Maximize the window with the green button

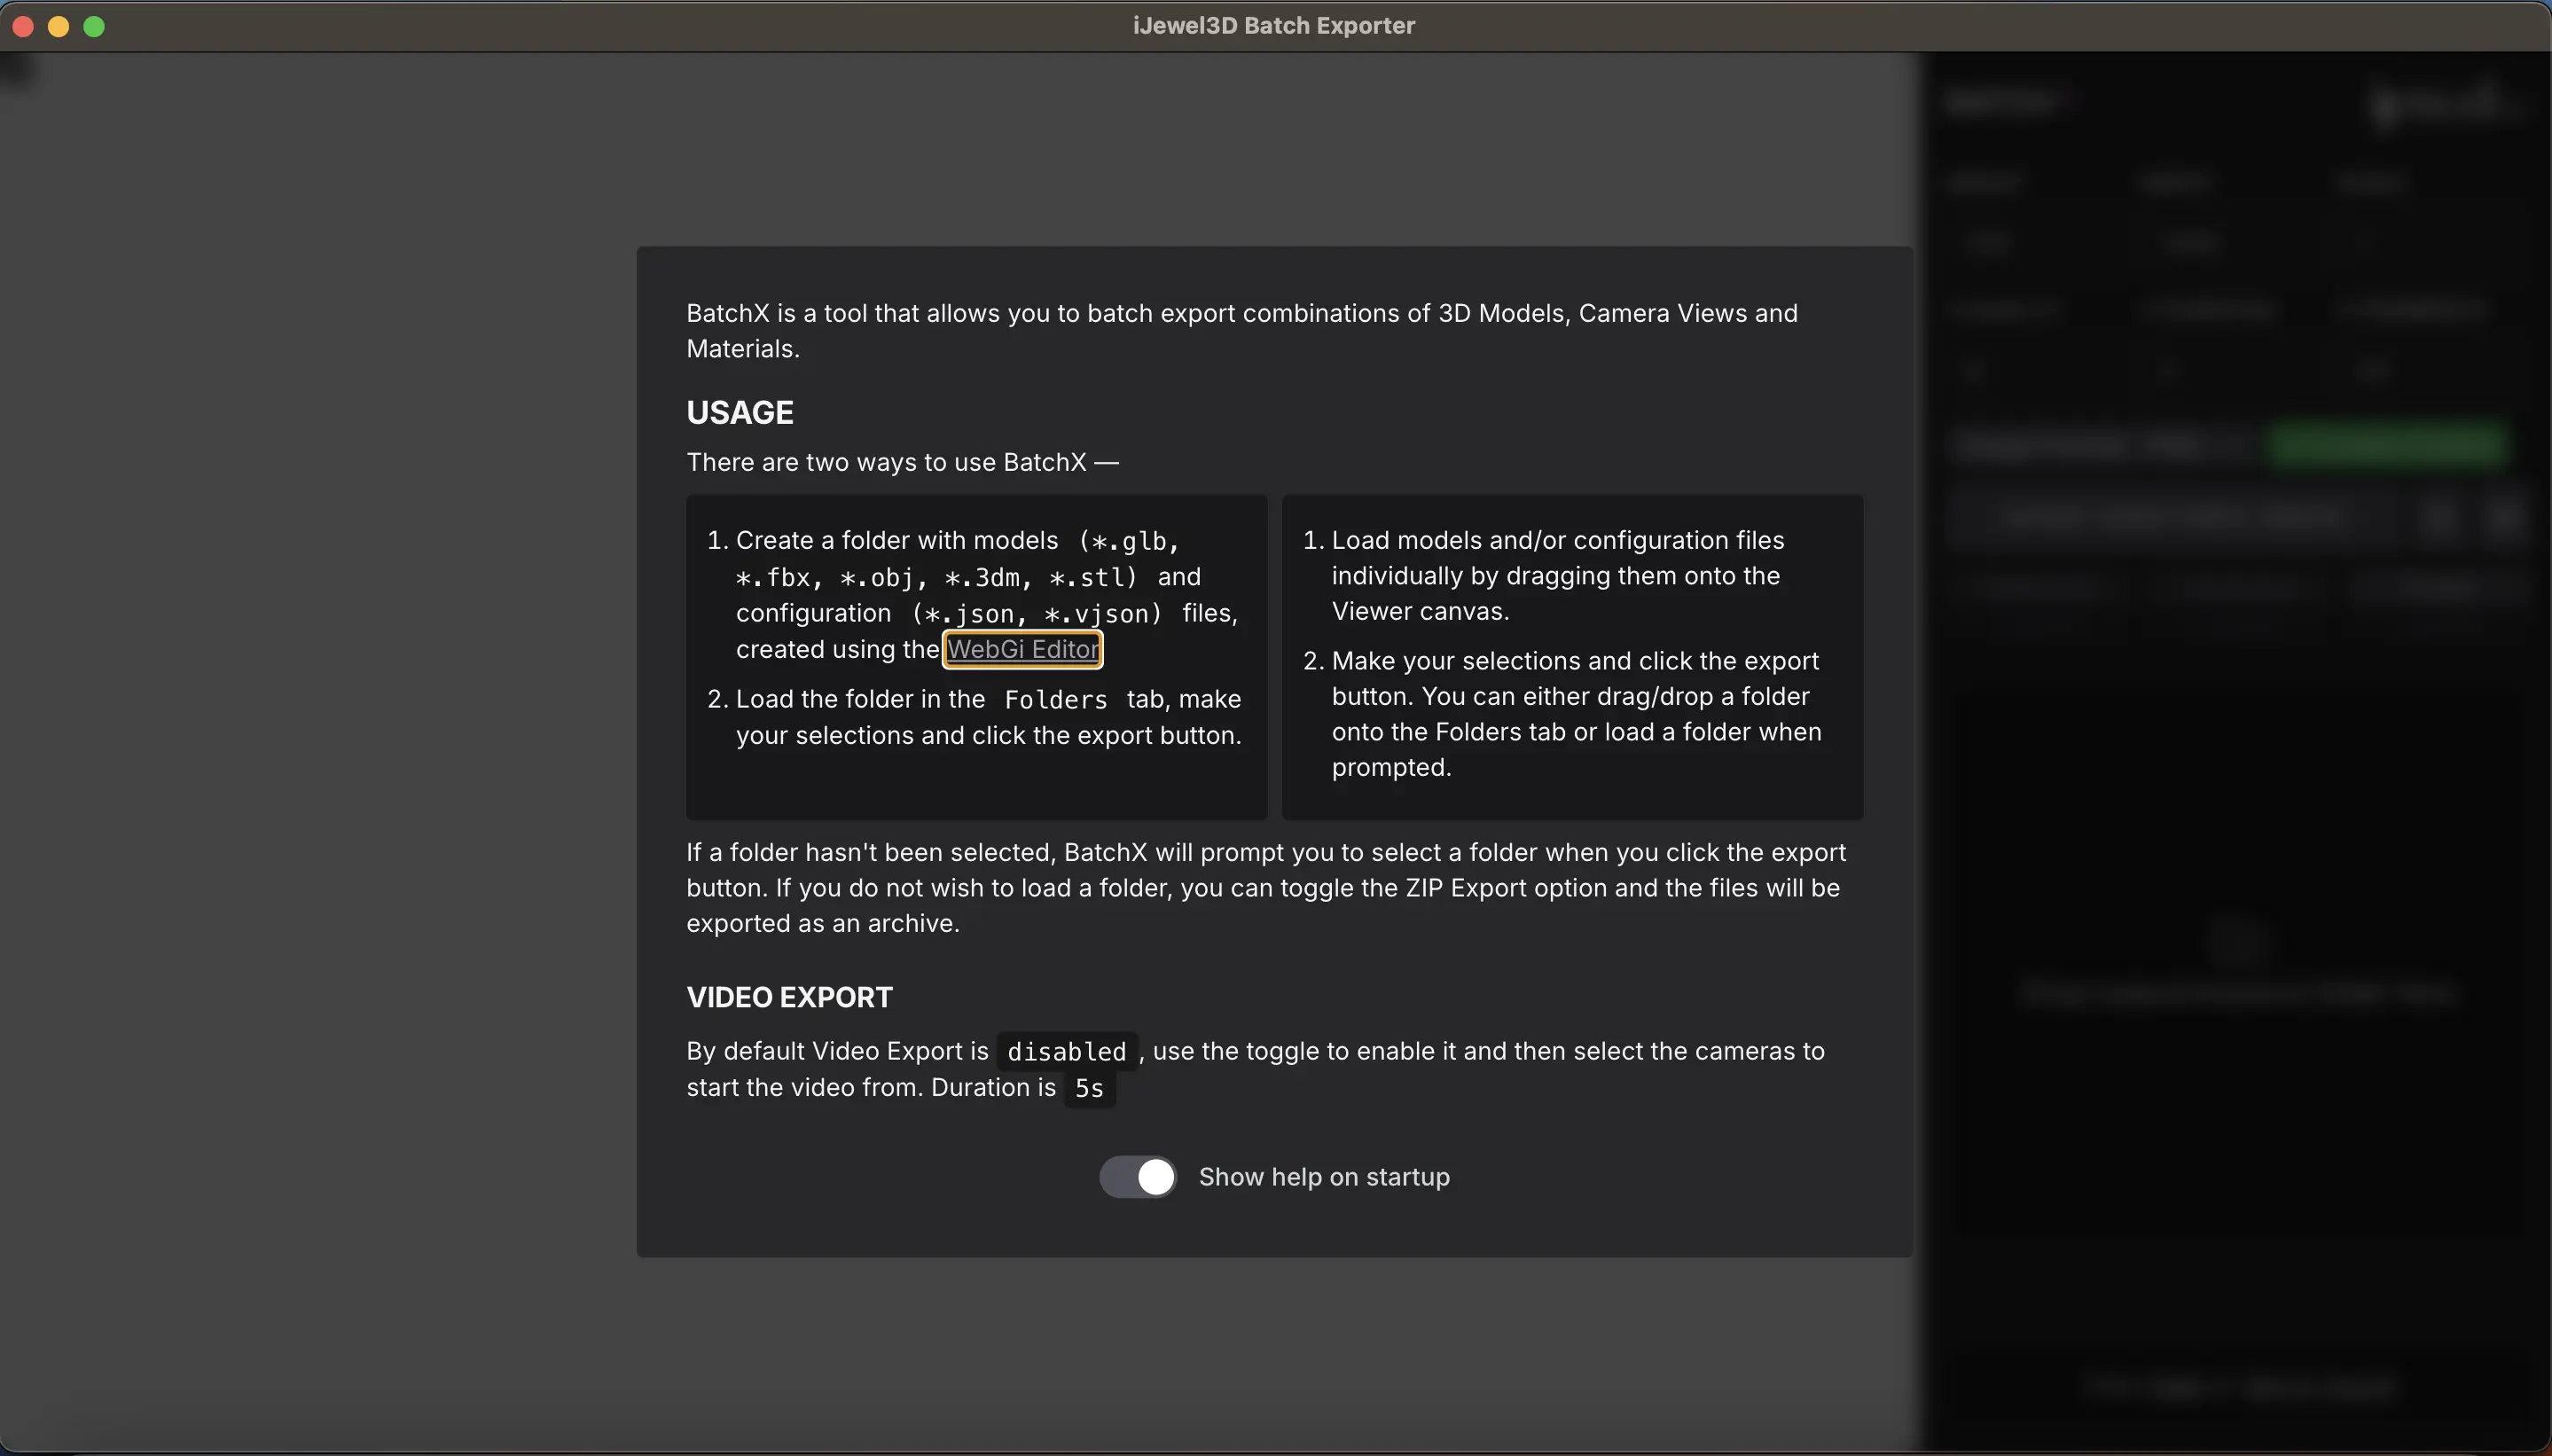[x=94, y=27]
